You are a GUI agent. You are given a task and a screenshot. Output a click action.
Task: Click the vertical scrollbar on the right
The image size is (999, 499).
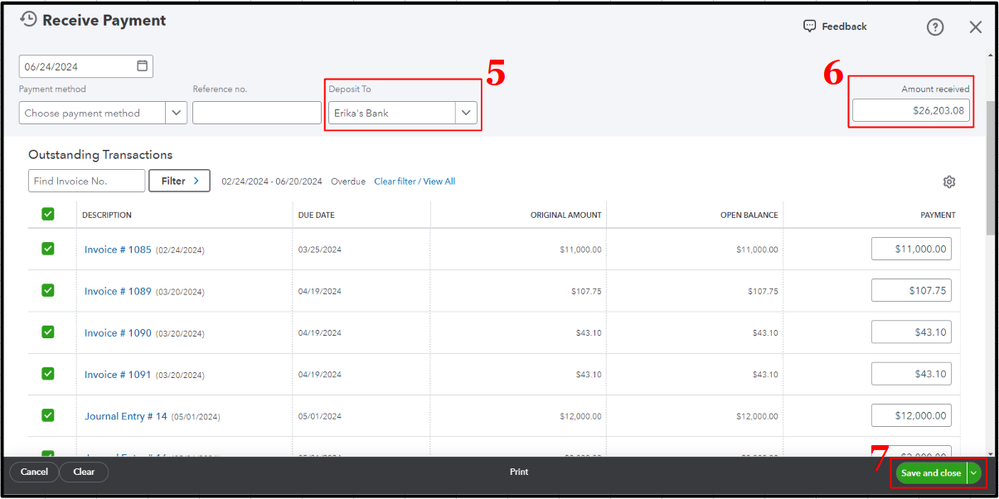click(989, 168)
